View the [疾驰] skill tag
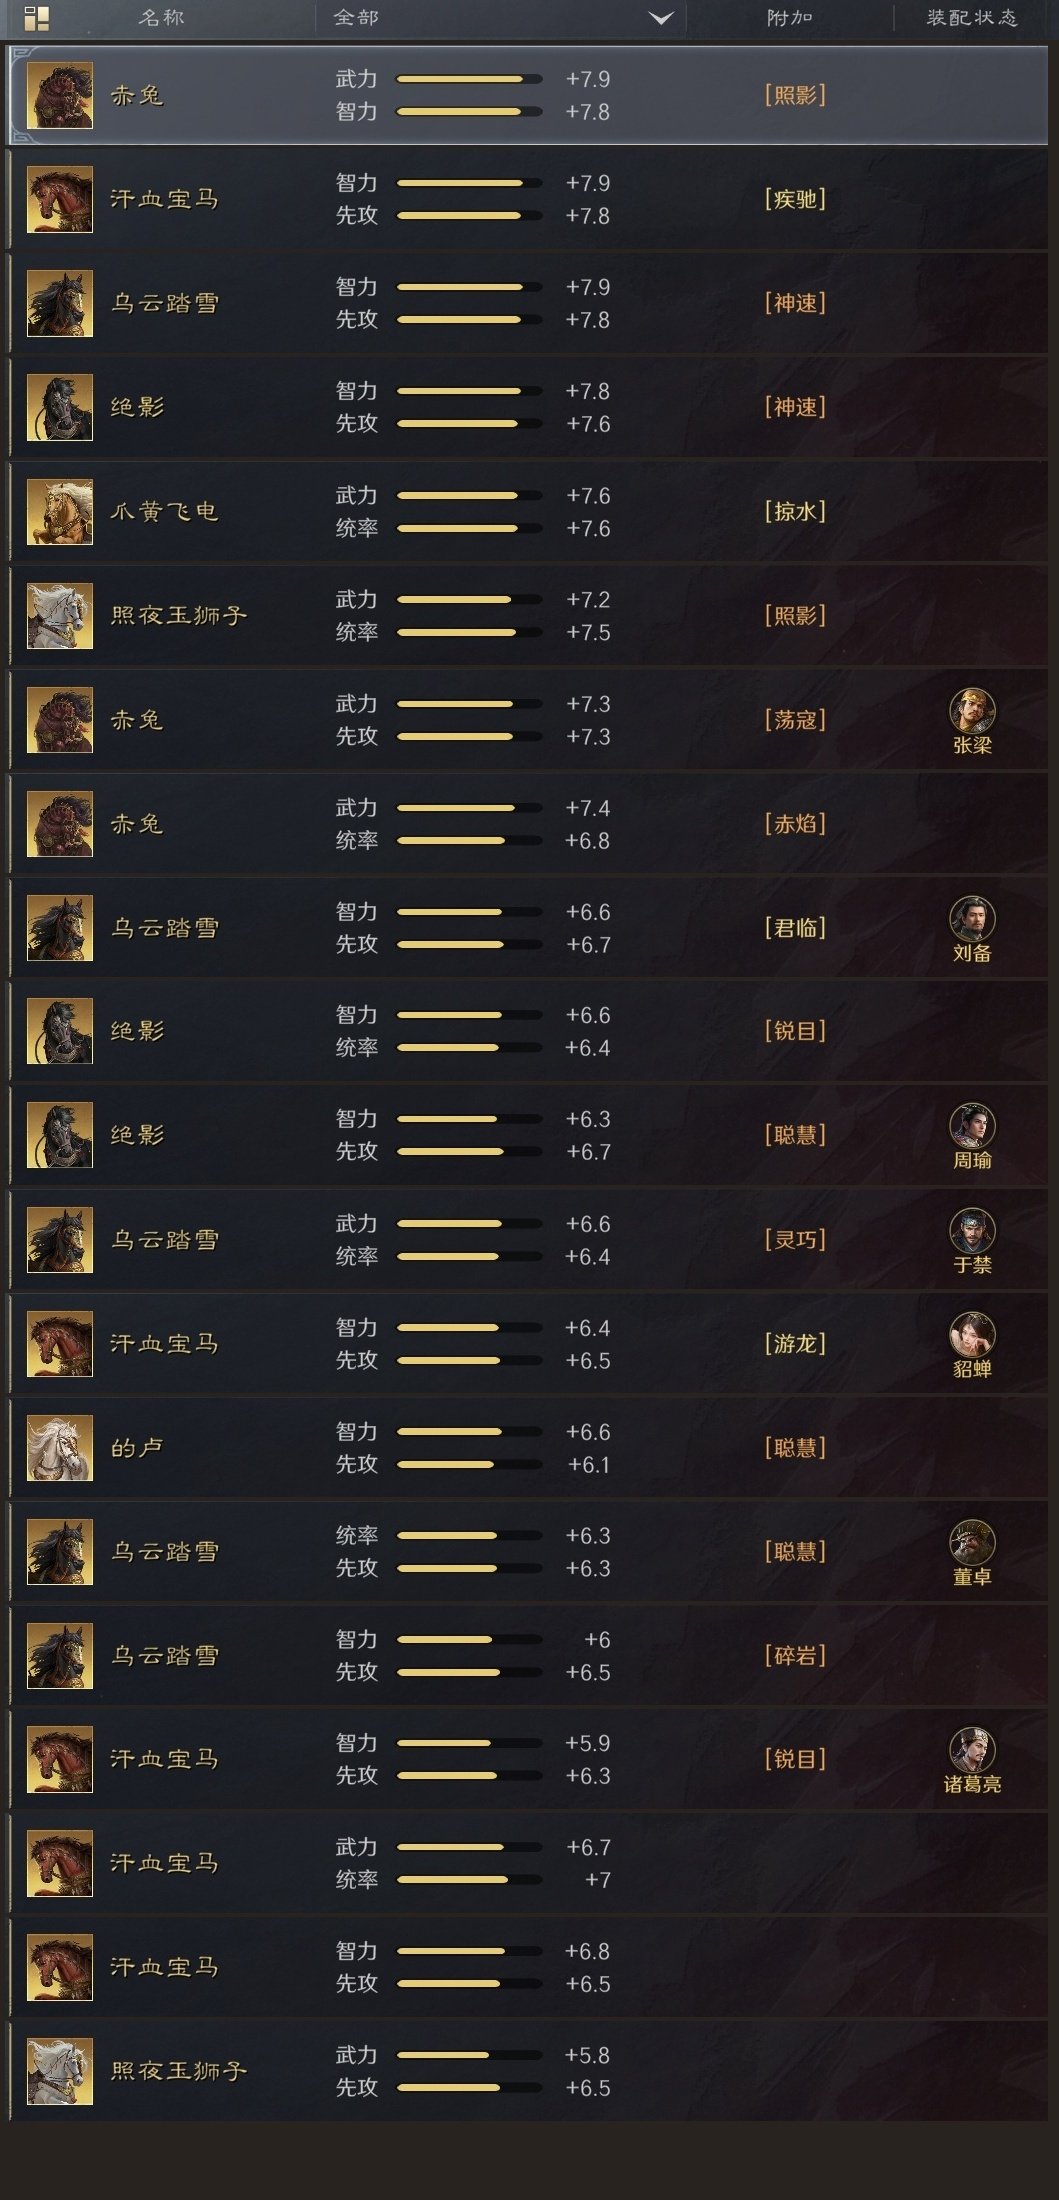 pos(795,199)
